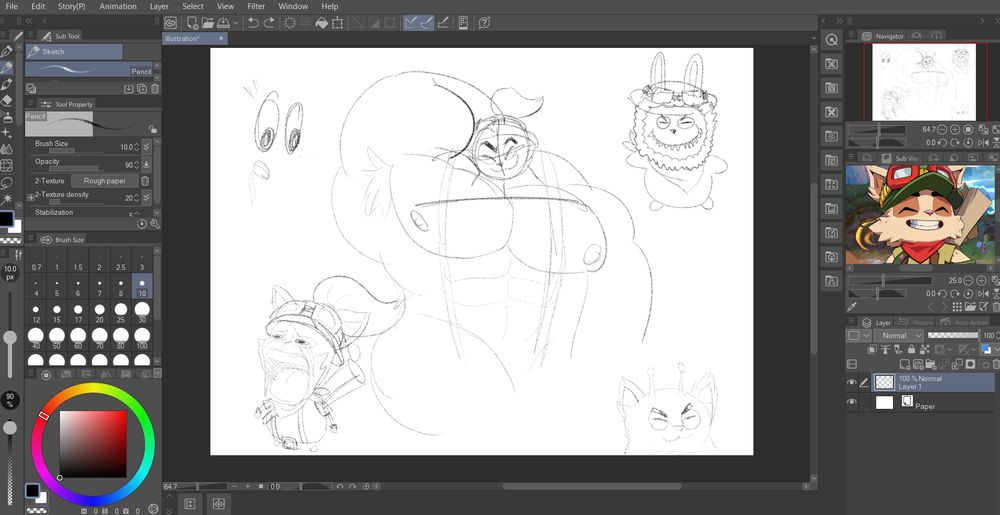
Task: Create a new raster layer
Action: point(906,365)
